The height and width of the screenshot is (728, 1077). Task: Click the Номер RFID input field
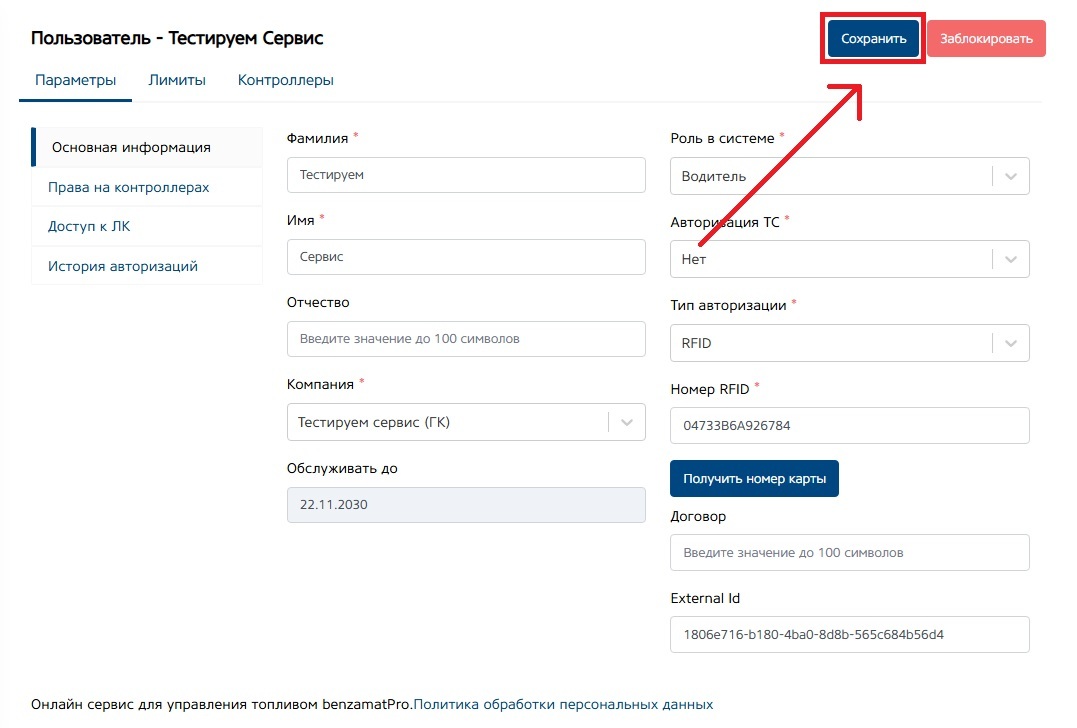(849, 425)
